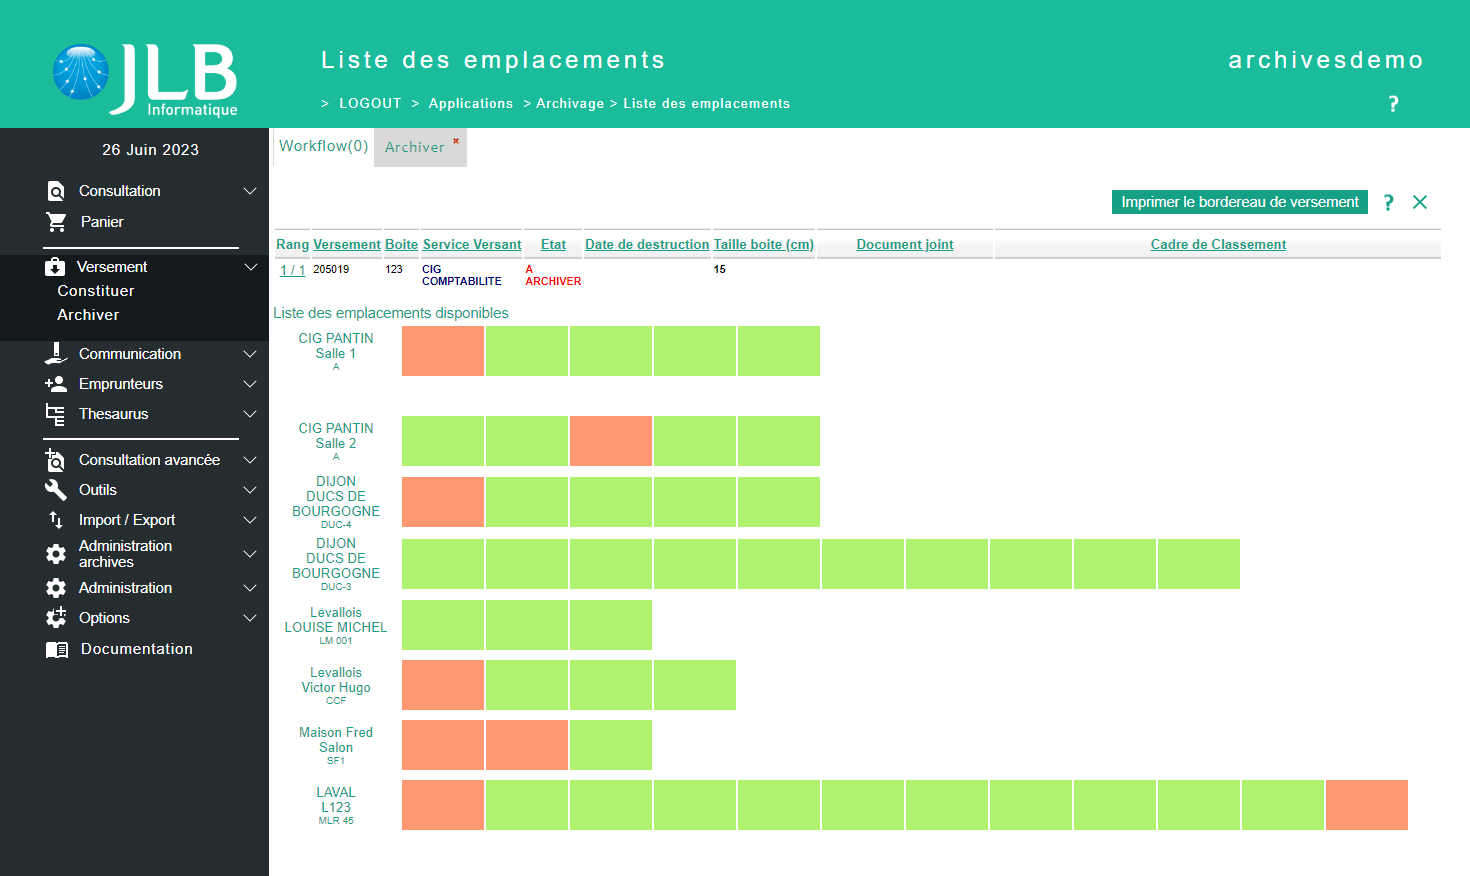The width and height of the screenshot is (1470, 876).
Task: Click the help question mark beside print button
Action: (x=1388, y=203)
